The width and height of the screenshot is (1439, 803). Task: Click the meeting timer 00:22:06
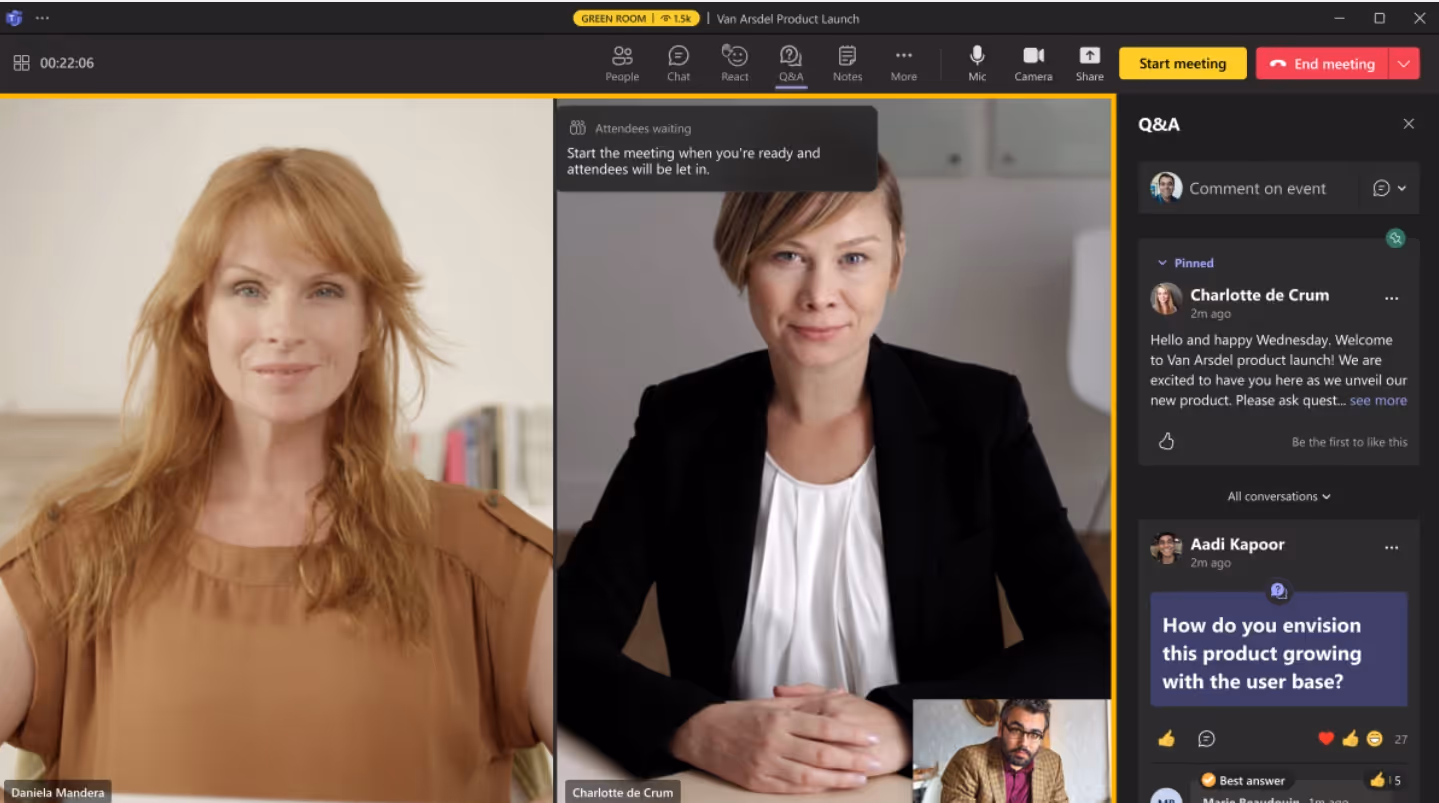67,63
